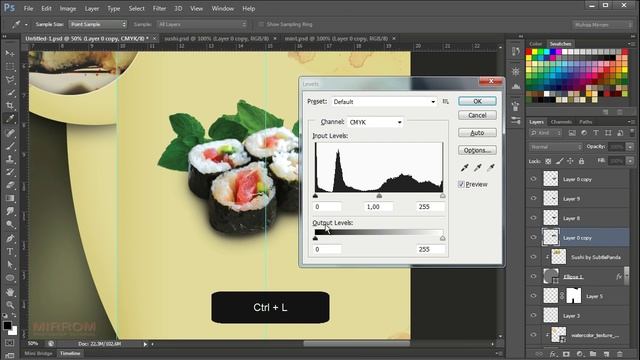
Task: Hide Layer 5 with its eye icon
Action: 533,296
